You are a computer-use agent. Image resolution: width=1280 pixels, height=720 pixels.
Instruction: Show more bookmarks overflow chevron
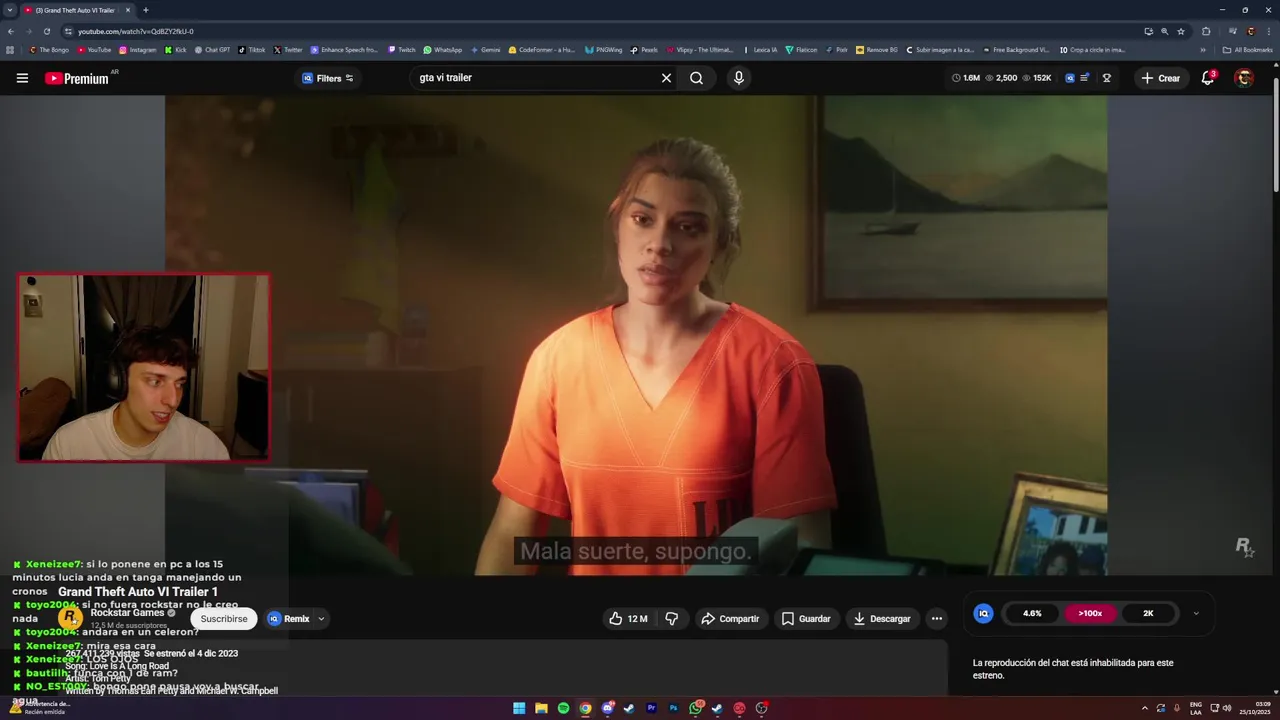(1203, 50)
